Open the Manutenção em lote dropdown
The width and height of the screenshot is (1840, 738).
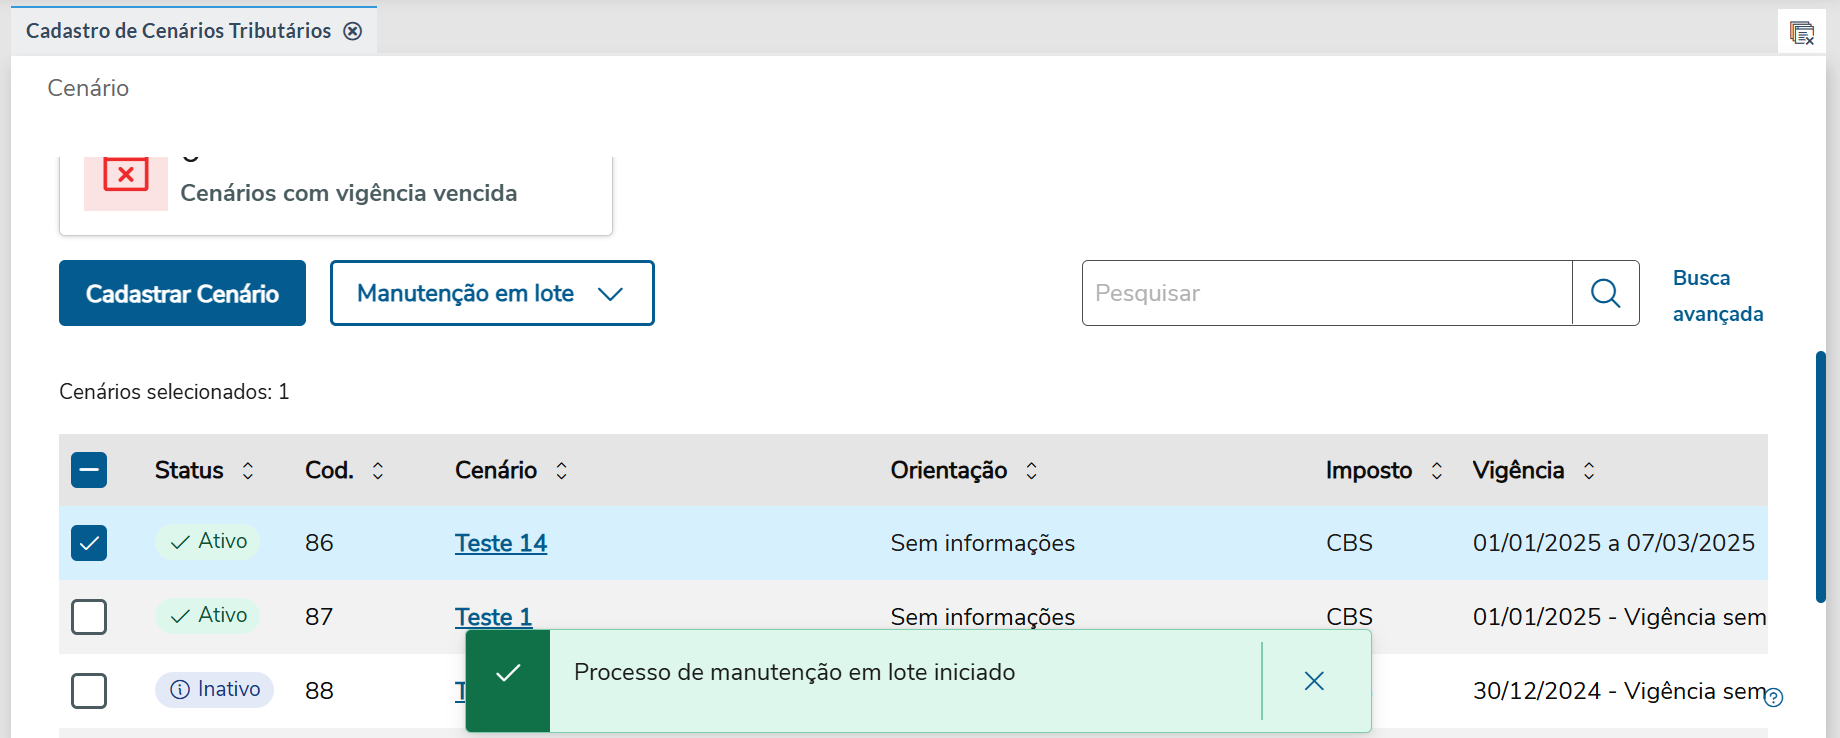click(492, 293)
